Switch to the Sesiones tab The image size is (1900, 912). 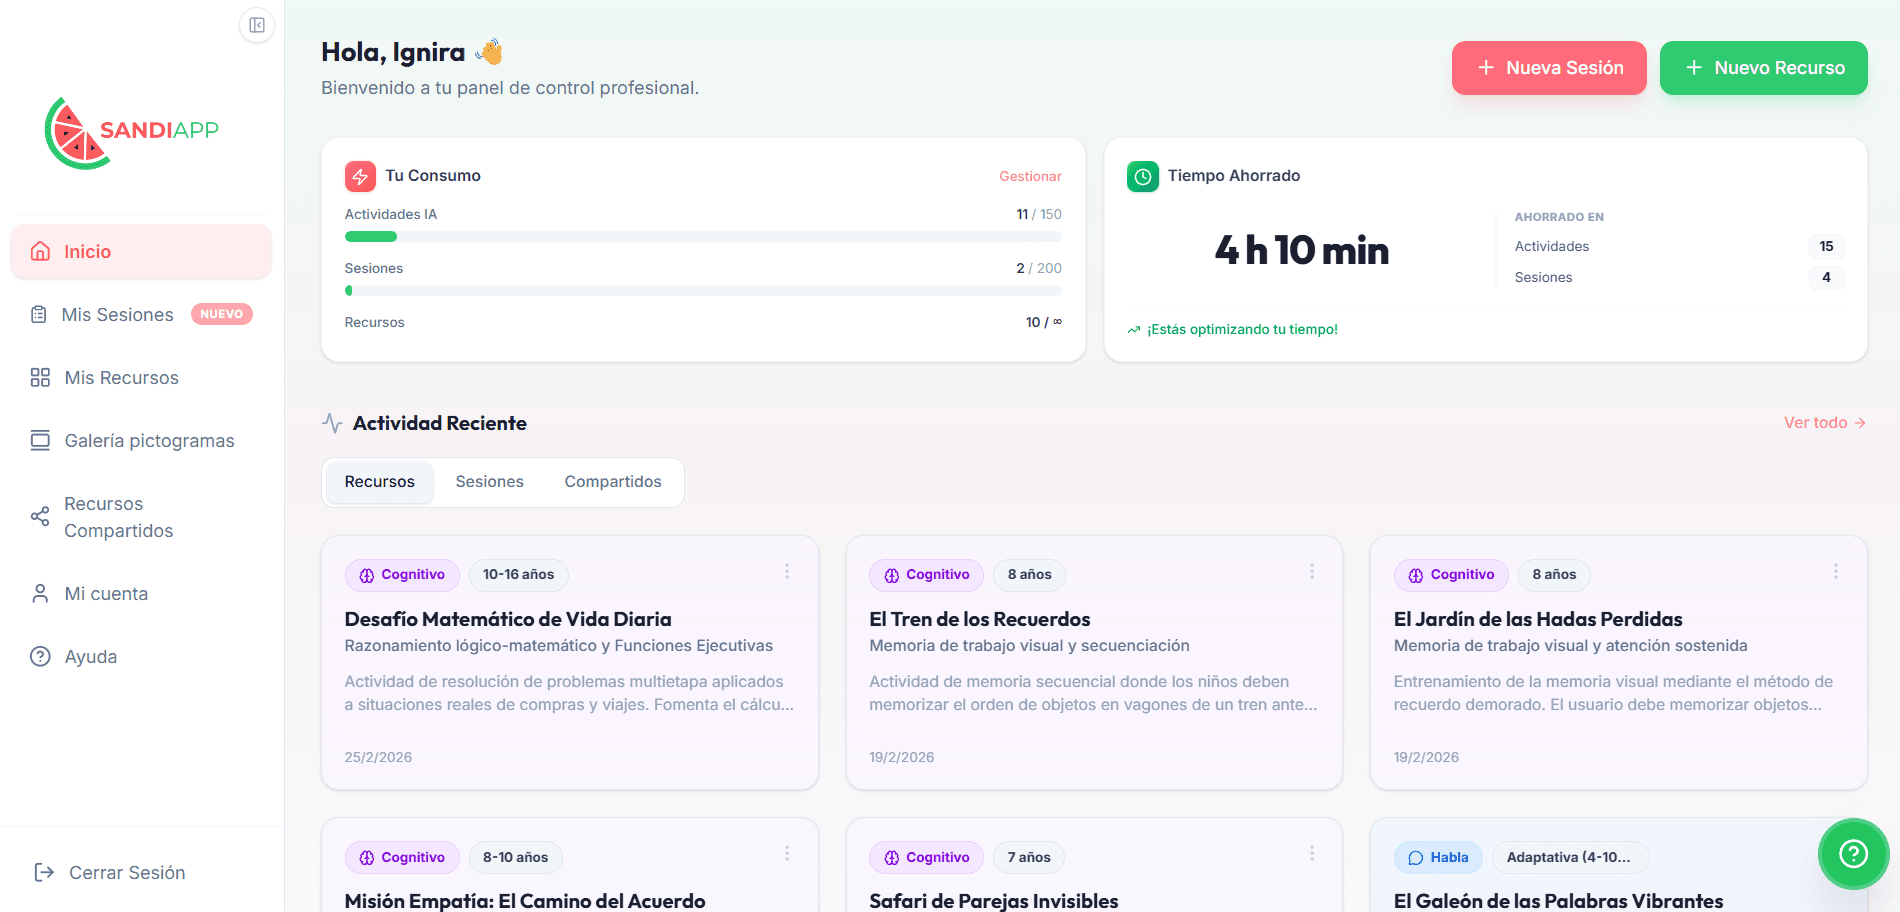pyautogui.click(x=489, y=482)
